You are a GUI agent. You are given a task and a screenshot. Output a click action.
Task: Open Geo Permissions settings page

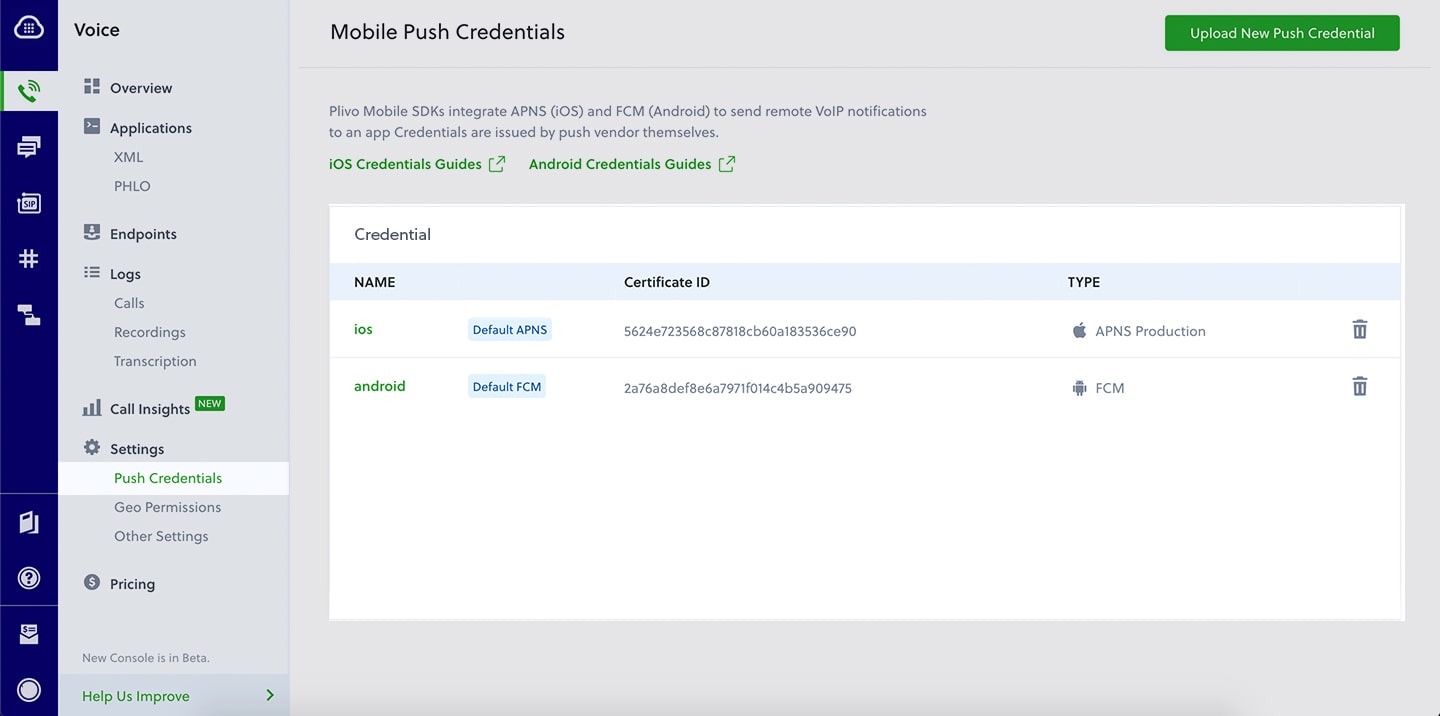tap(168, 507)
